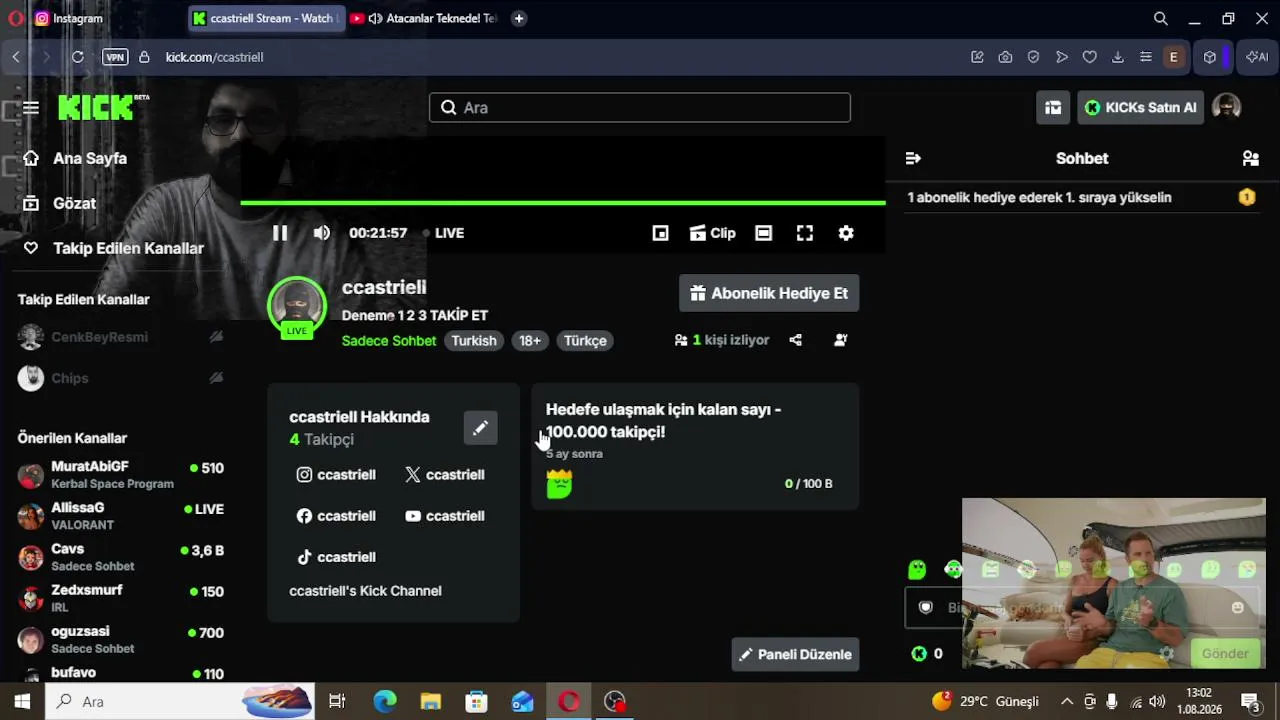1280x720 pixels.
Task: Select the 18+ tag
Action: tap(530, 341)
